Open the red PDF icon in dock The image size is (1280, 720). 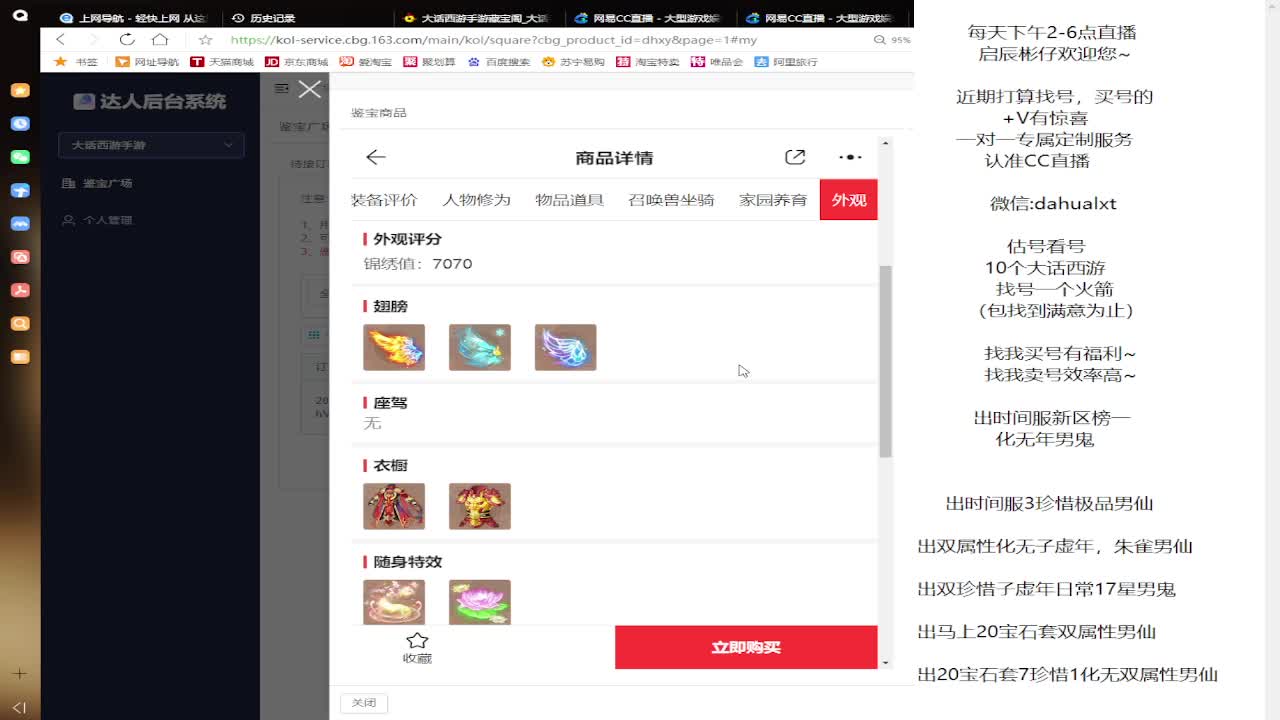(x=20, y=290)
